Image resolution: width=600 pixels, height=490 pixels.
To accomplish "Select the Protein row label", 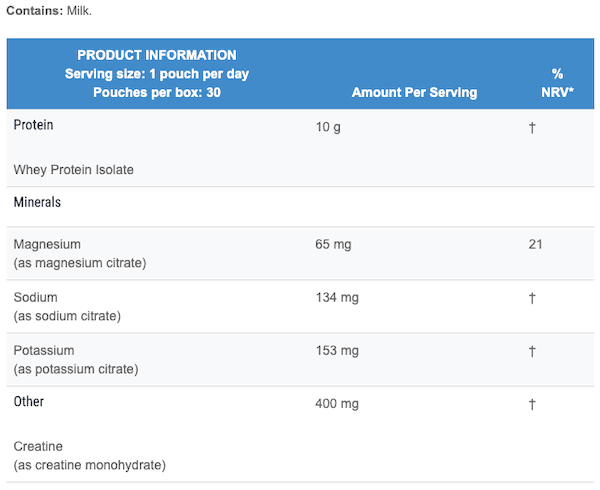I will [33, 125].
